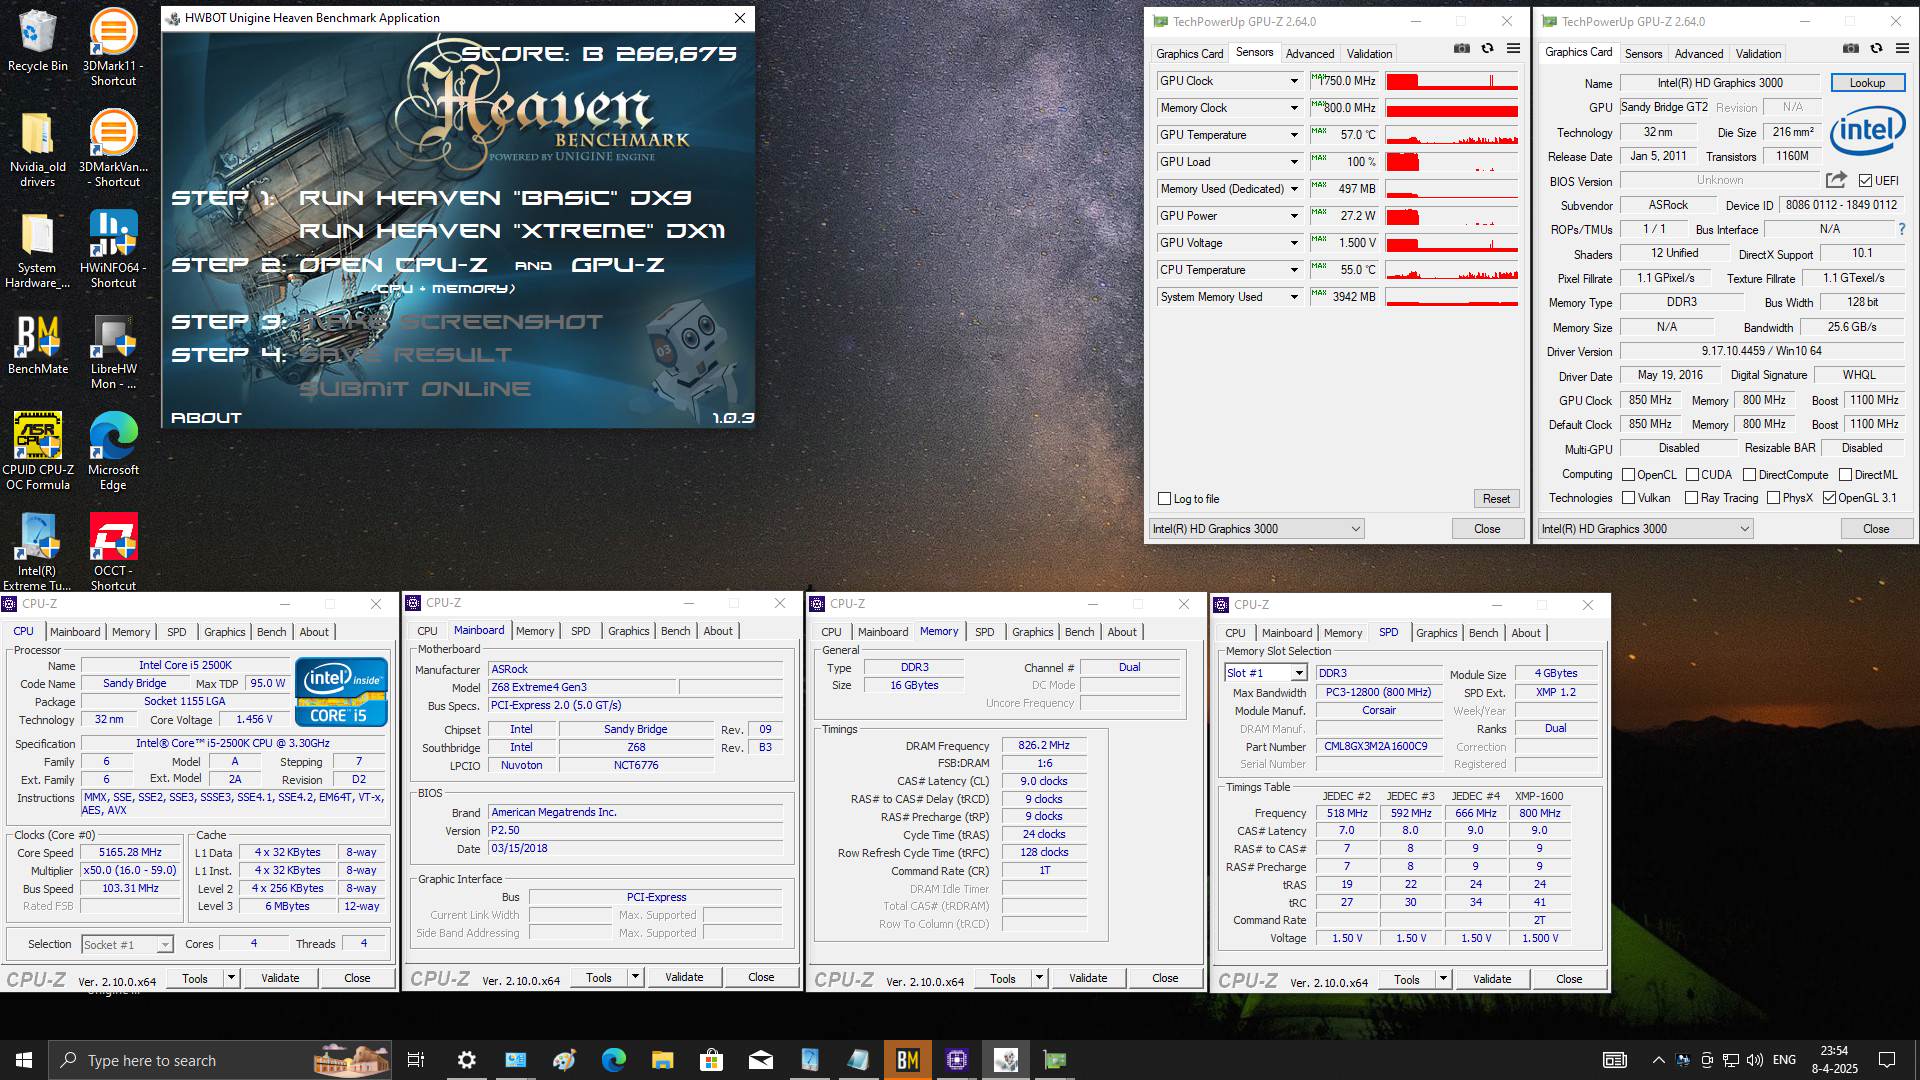Screen dimensions: 1920x1080
Task: Launch the Intel Extreme Tuning icon
Action: 38,552
